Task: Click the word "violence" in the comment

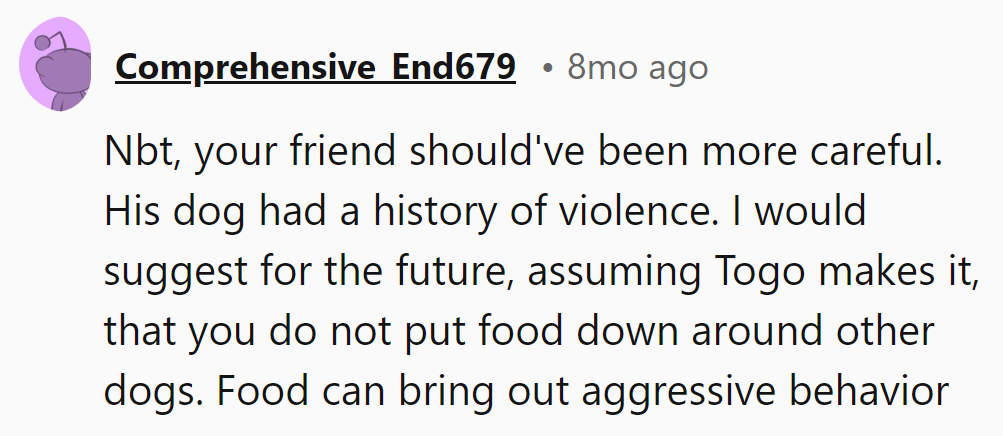Action: [x=616, y=211]
